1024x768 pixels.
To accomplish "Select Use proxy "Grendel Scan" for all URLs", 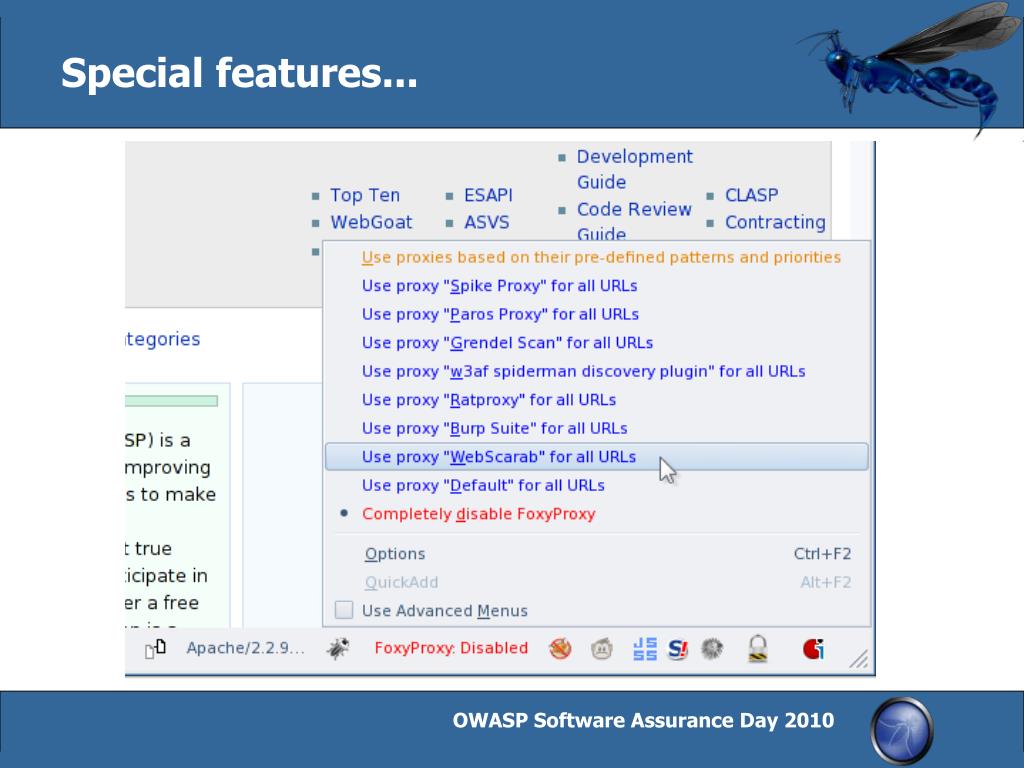I will coord(597,343).
